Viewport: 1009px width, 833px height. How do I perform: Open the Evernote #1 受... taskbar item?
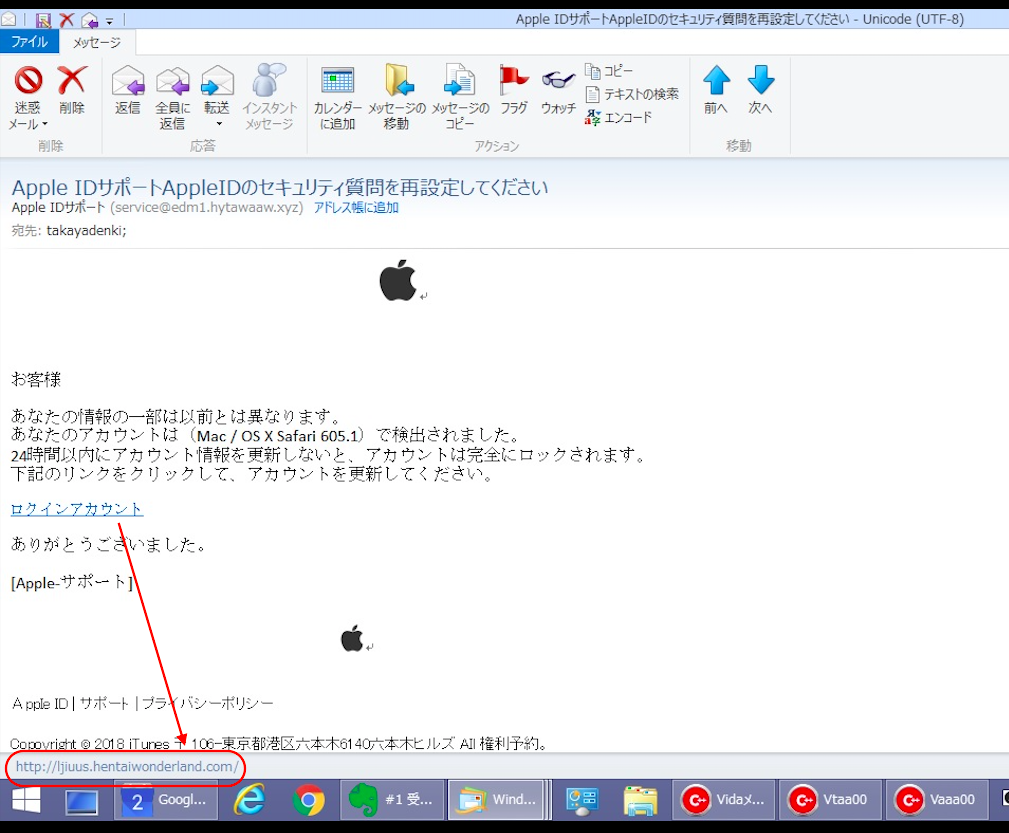tap(393, 800)
